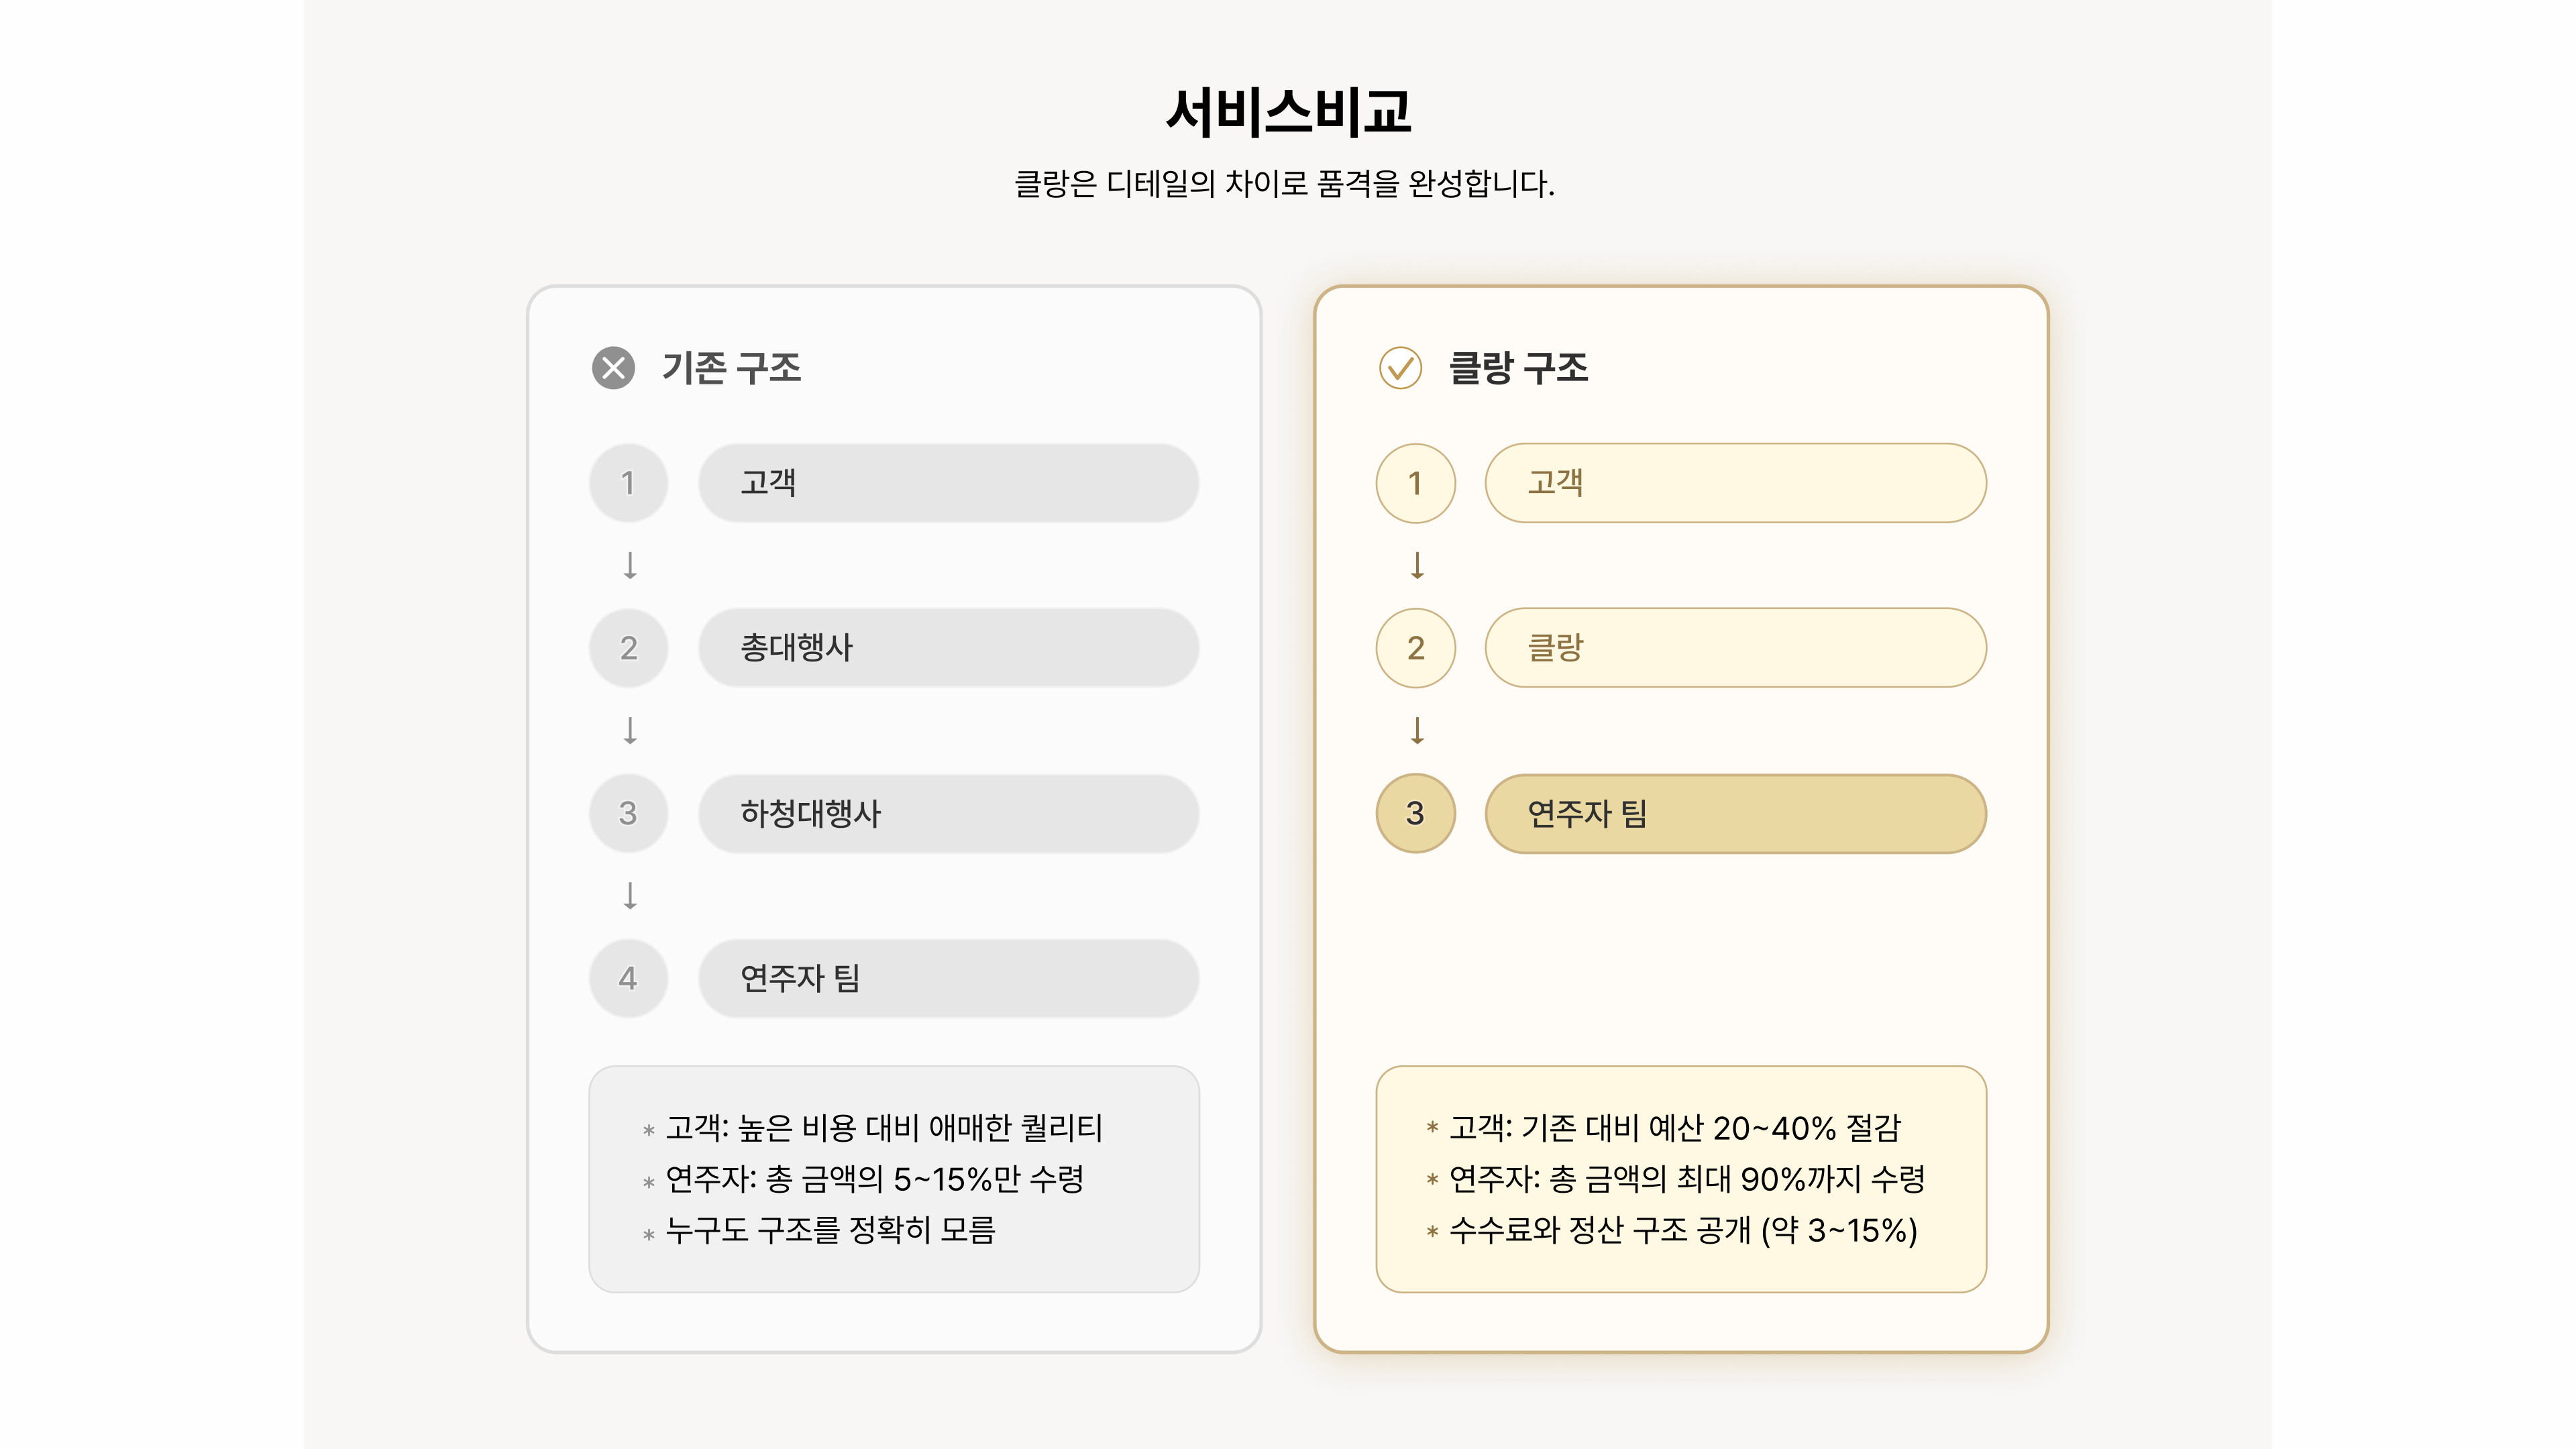Select gold step 2 circle next to 클랑
The height and width of the screenshot is (1449, 2576).
[1415, 648]
